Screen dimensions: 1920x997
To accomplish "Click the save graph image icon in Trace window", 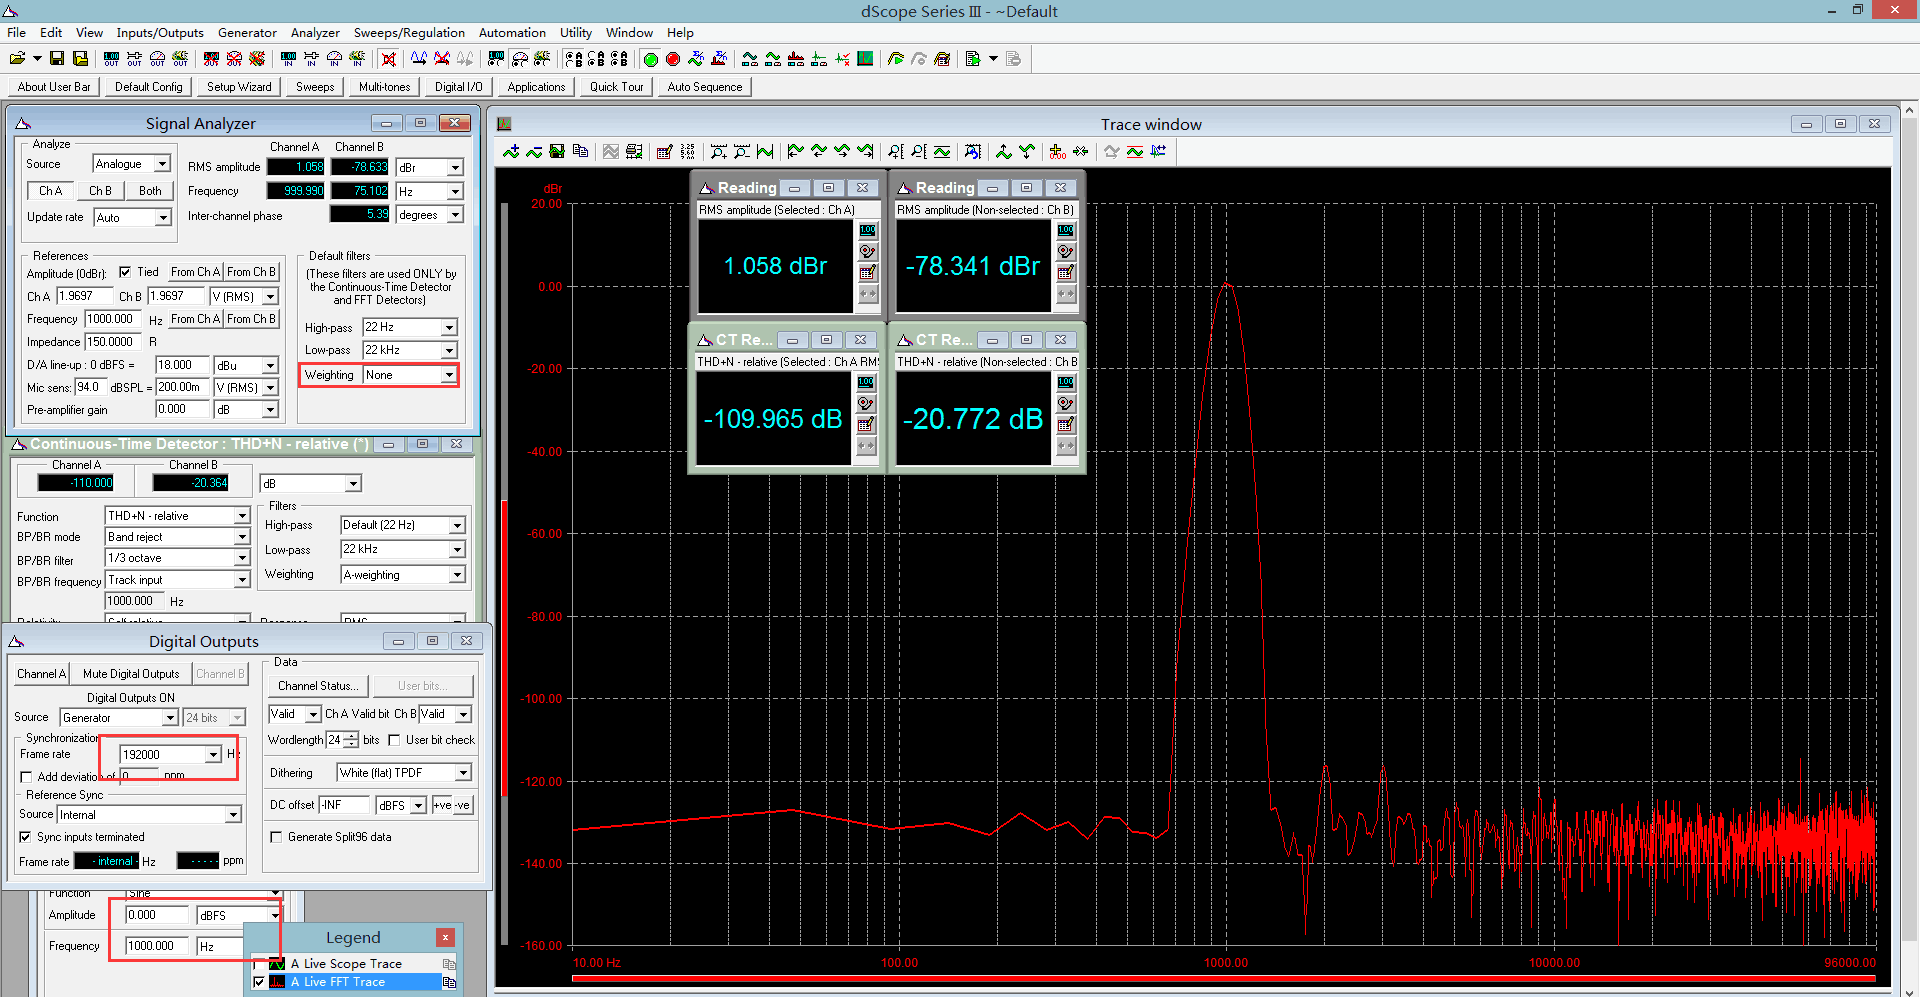I will pos(557,152).
